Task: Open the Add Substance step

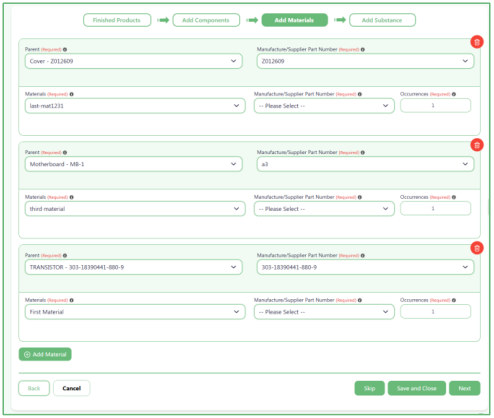Action: [382, 20]
